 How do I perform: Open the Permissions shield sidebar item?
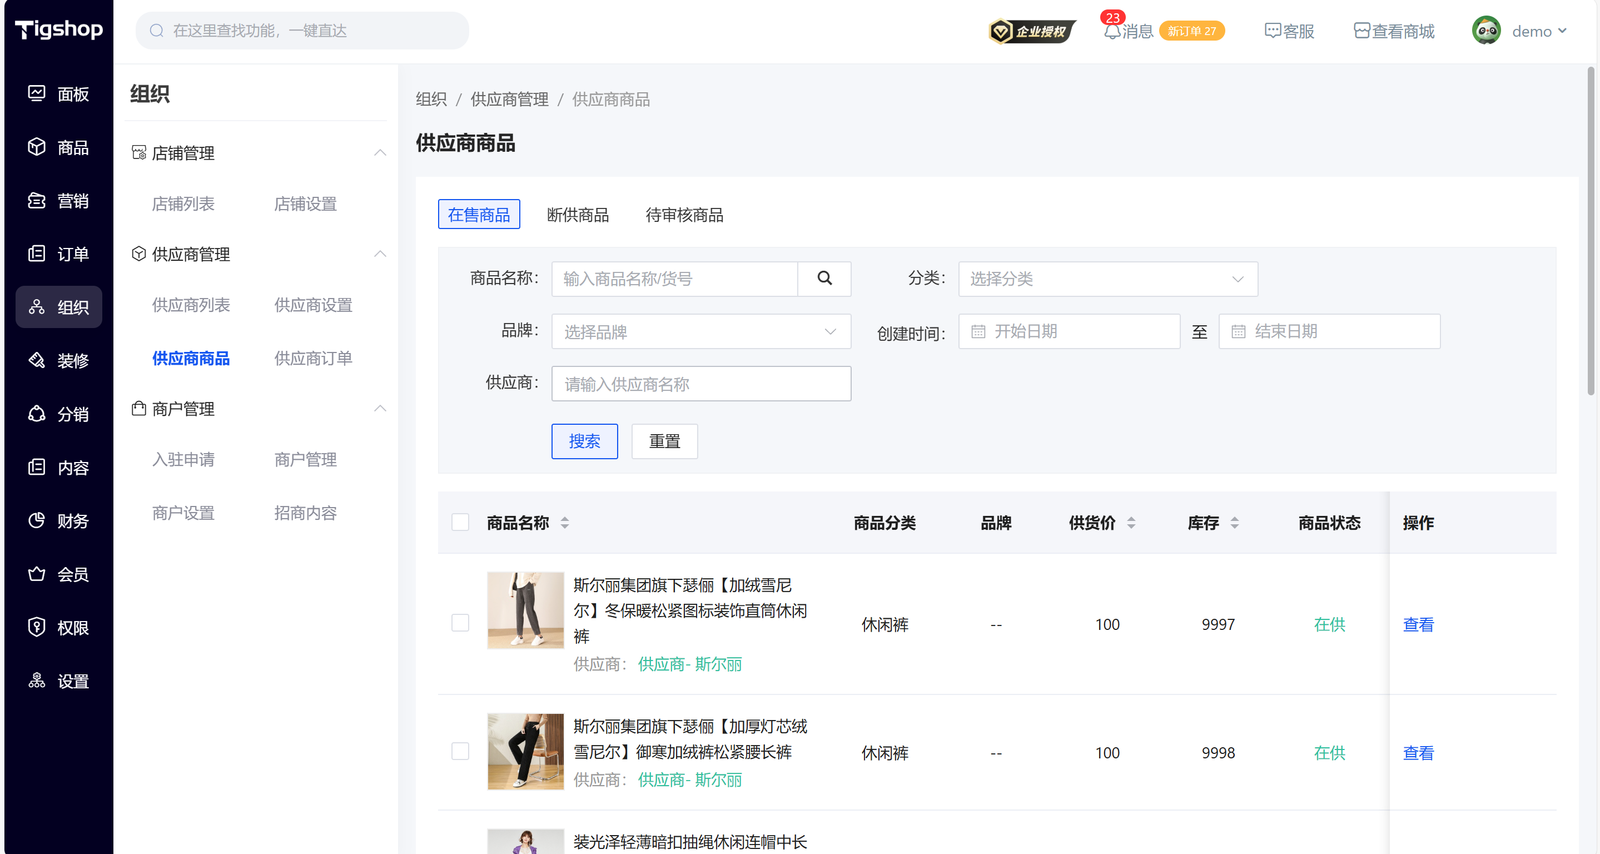click(x=58, y=628)
